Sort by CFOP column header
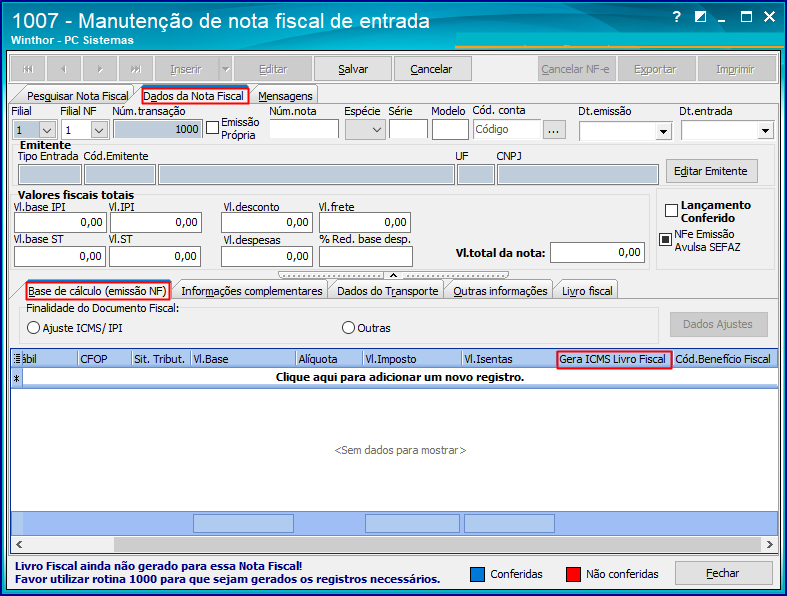This screenshot has height=596, width=787. 104,359
